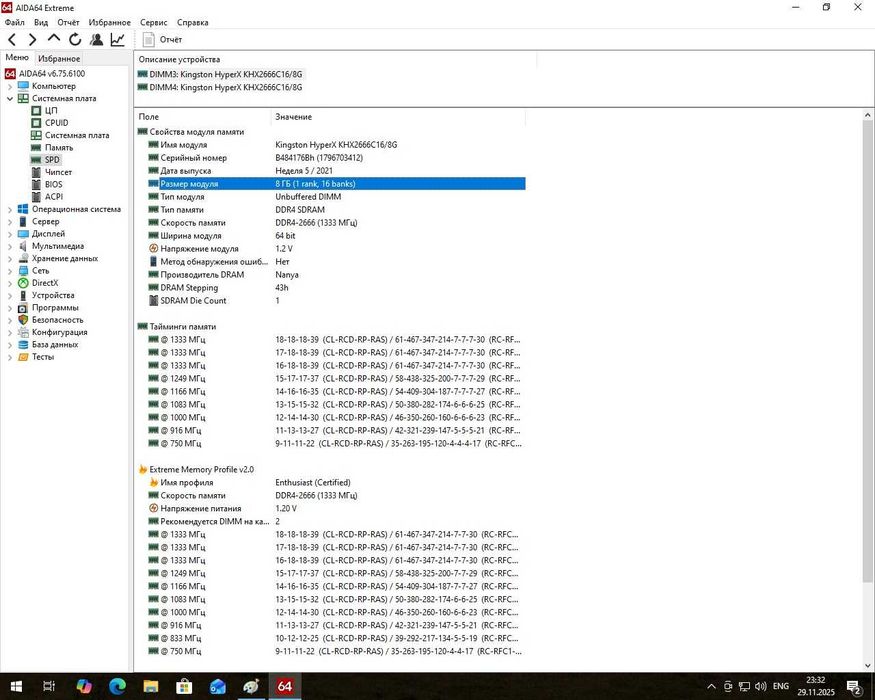Open the user profile toolbar icon

tap(96, 40)
